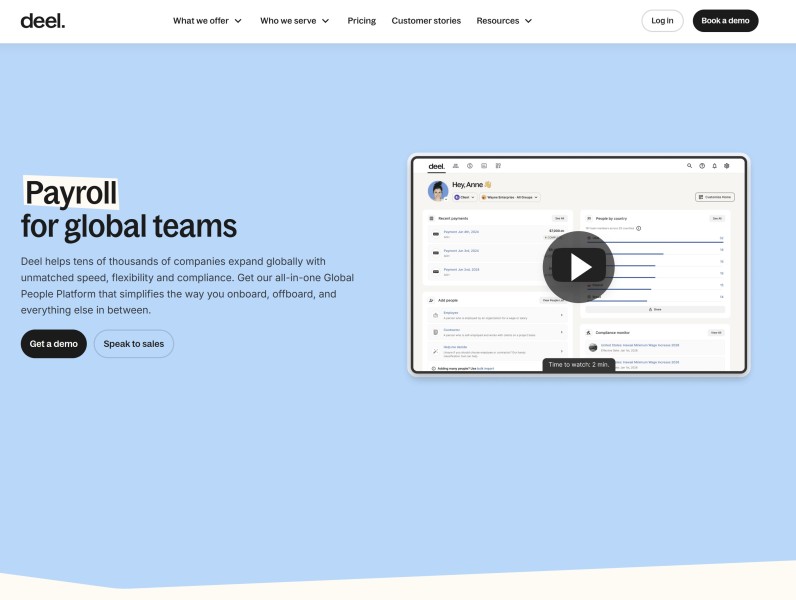The height and width of the screenshot is (600, 796).
Task: Open the Resources dropdown
Action: click(504, 21)
